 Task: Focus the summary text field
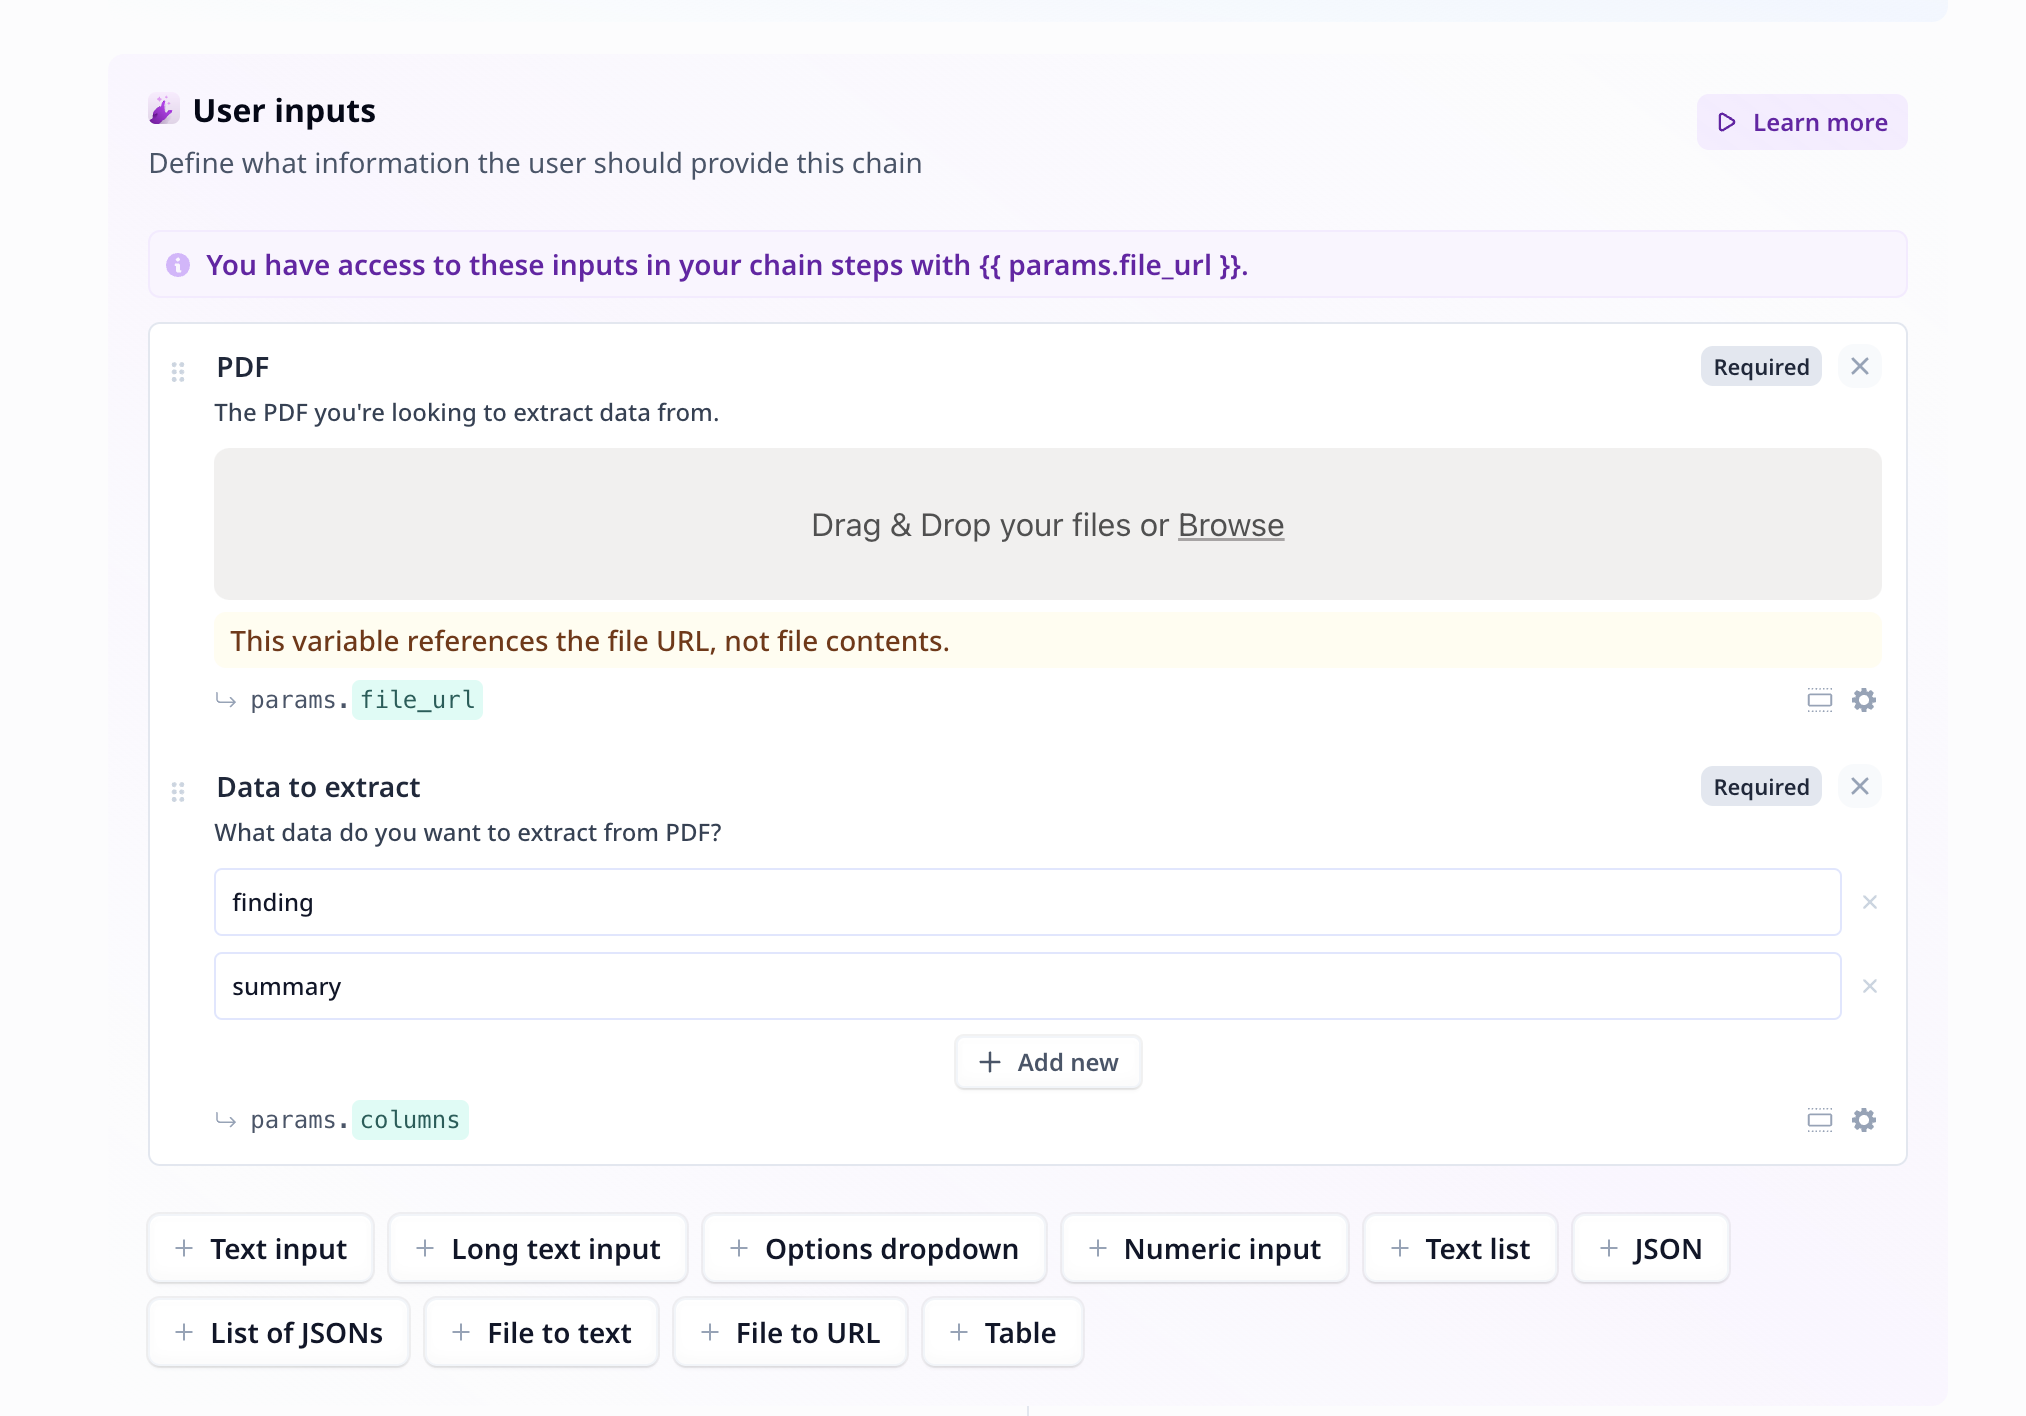(x=1028, y=986)
